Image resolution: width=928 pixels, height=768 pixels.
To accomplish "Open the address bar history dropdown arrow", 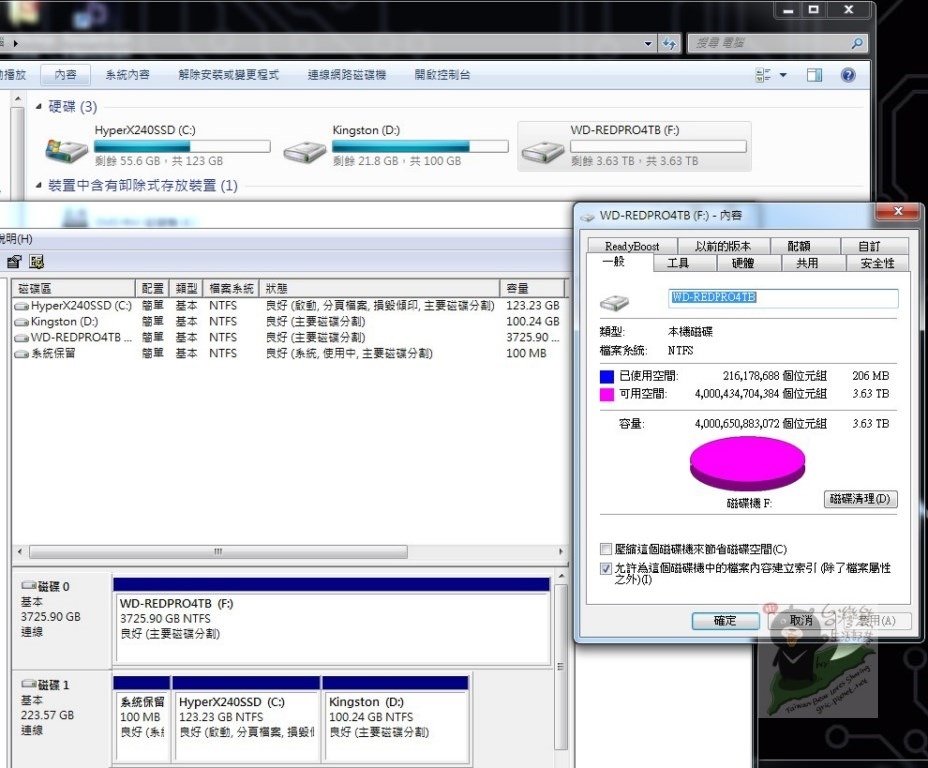I will click(x=648, y=43).
